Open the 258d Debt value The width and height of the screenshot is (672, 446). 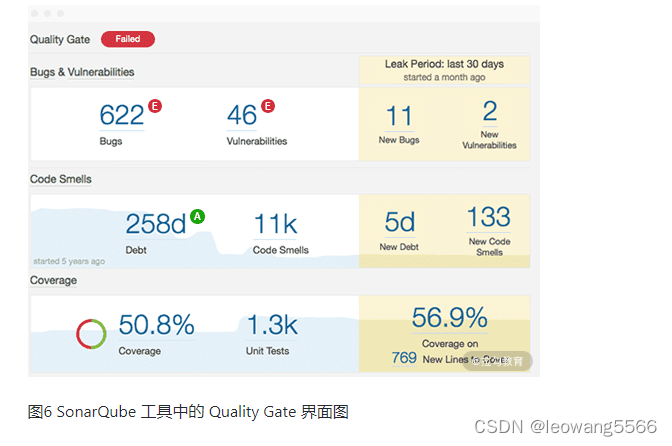tap(156, 224)
